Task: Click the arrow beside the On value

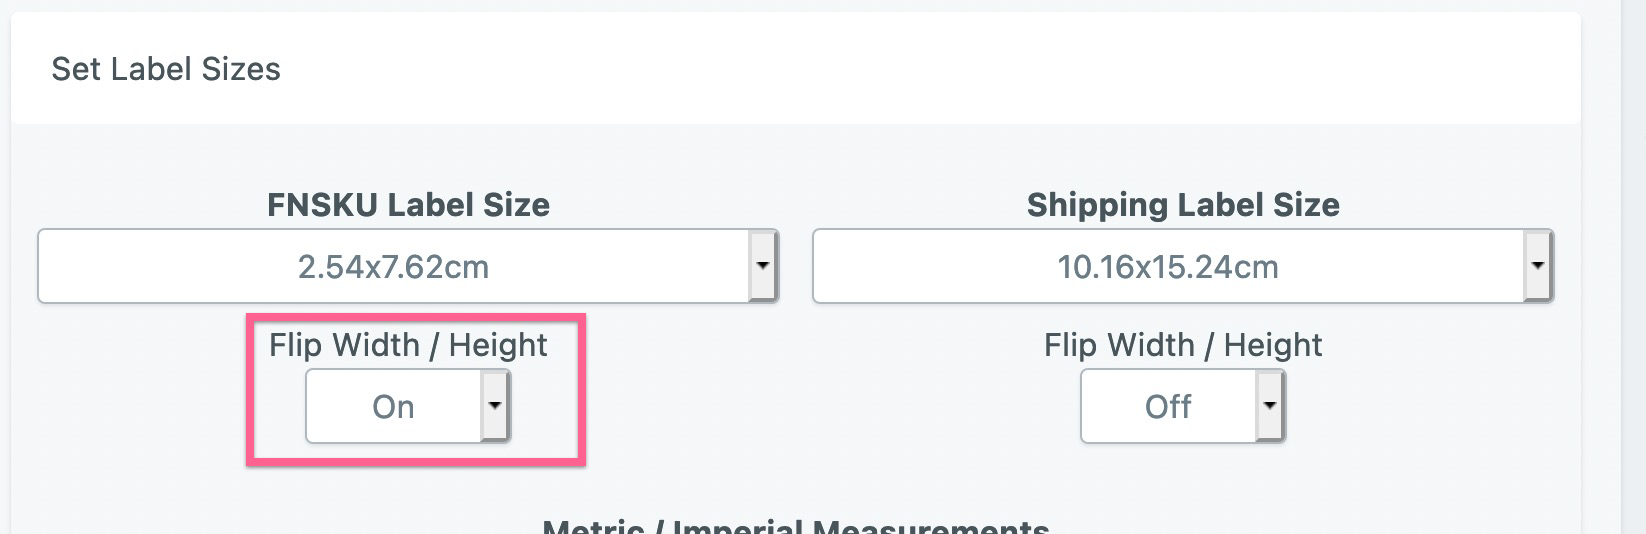Action: 495,406
